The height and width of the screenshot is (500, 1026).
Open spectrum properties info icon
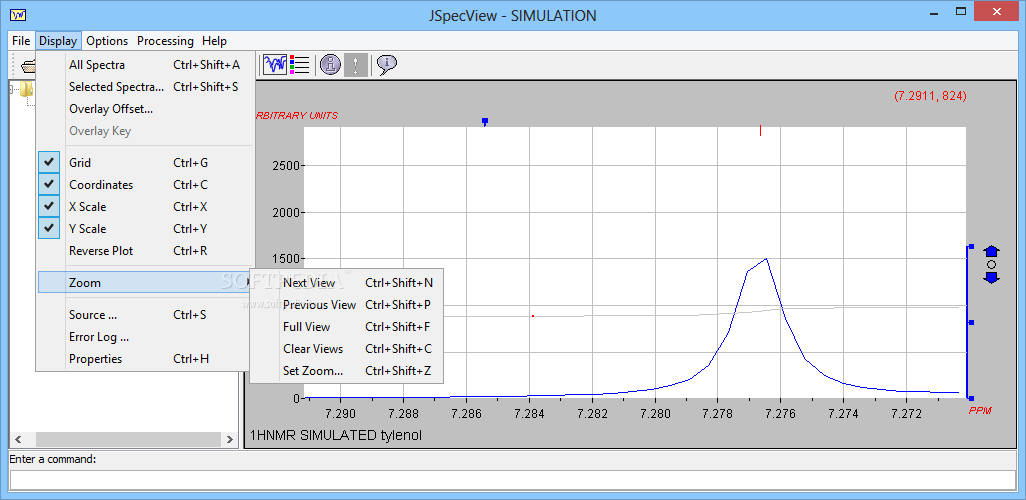pos(330,64)
